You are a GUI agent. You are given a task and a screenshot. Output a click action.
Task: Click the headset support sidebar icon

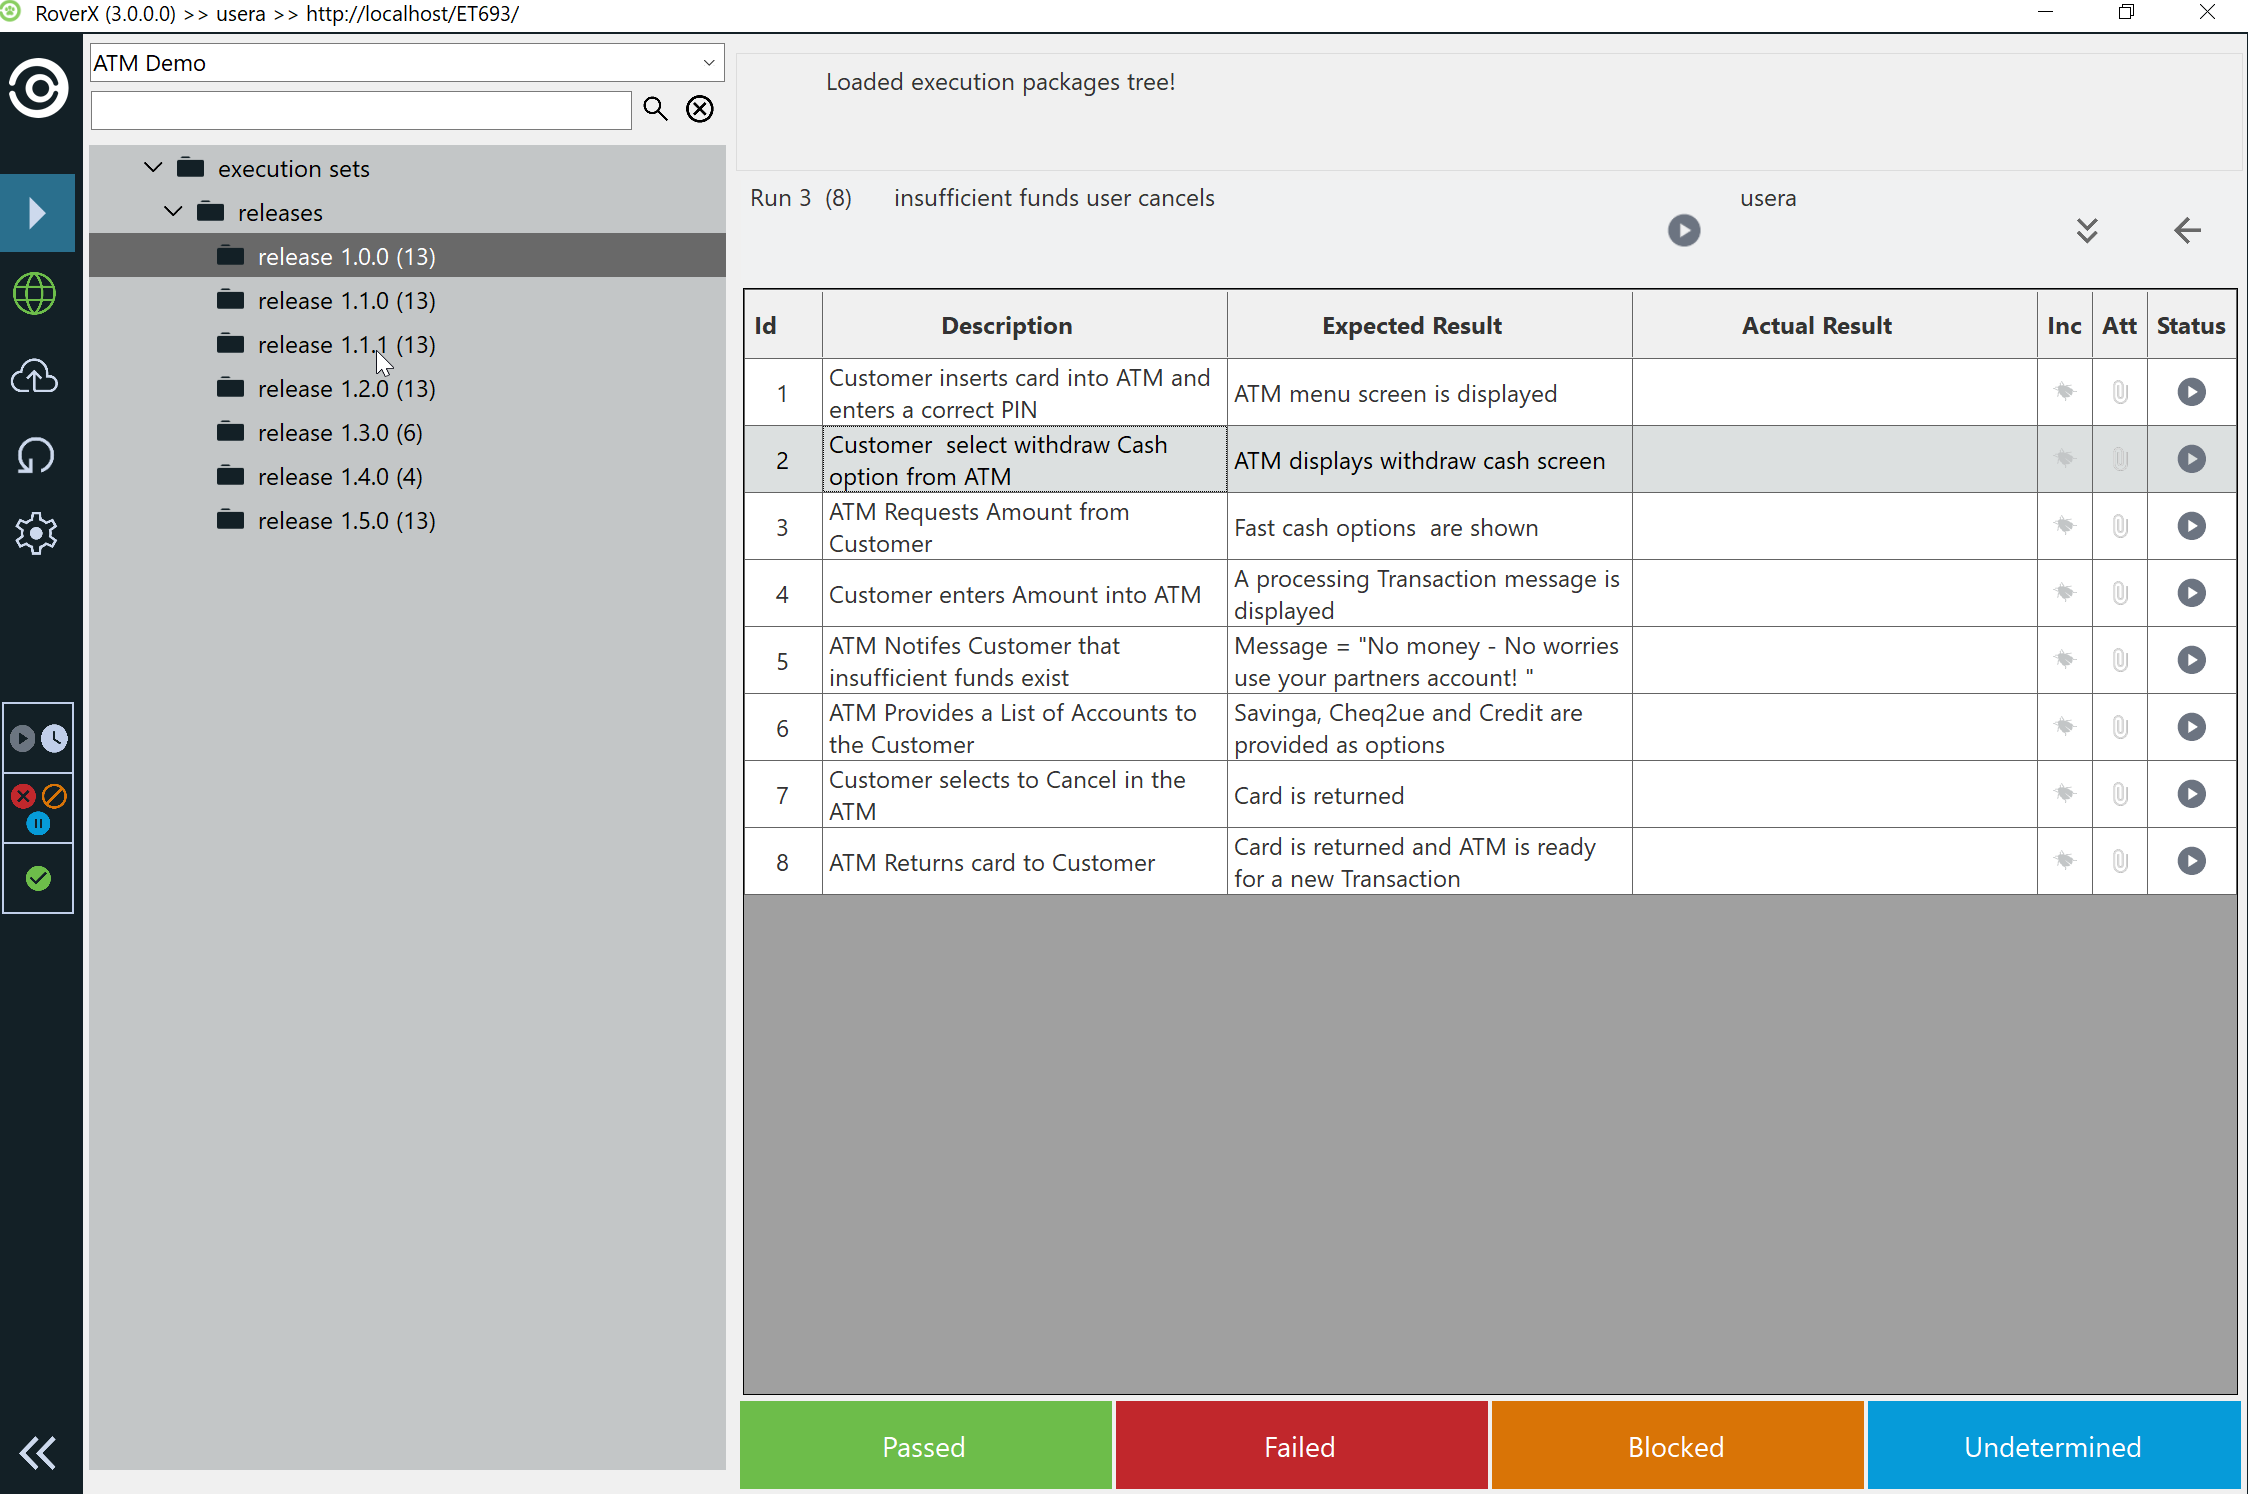point(35,455)
